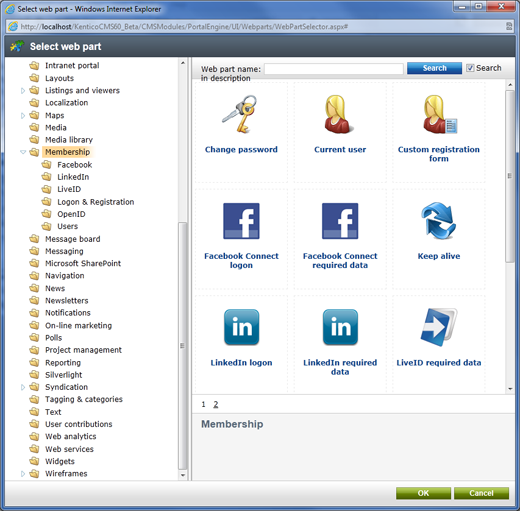Screen dimensions: 520x511
Task: Select the Newsletters category
Action: [67, 301]
